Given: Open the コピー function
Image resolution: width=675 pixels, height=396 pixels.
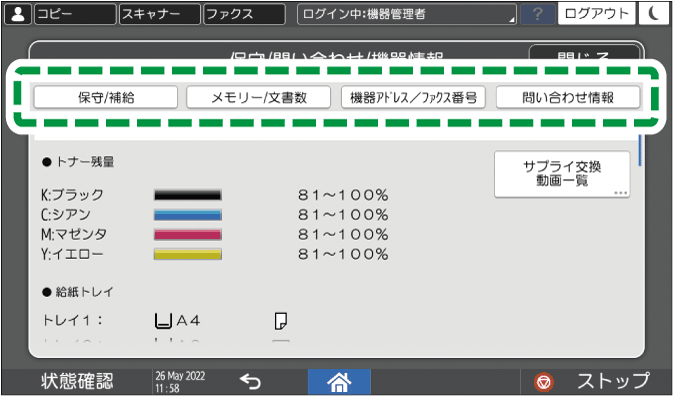Looking at the screenshot, I should point(75,14).
